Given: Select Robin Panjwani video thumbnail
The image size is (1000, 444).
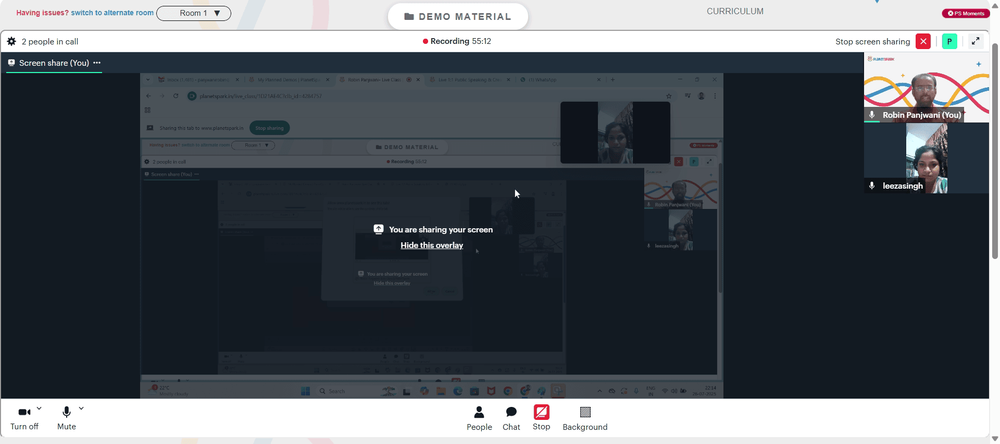Looking at the screenshot, I should (926, 87).
